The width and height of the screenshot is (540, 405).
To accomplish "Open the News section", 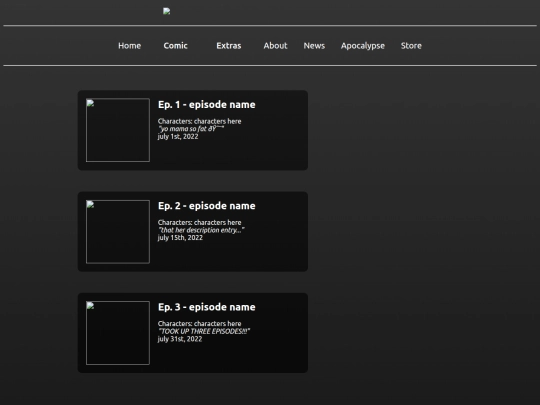I will (x=314, y=45).
